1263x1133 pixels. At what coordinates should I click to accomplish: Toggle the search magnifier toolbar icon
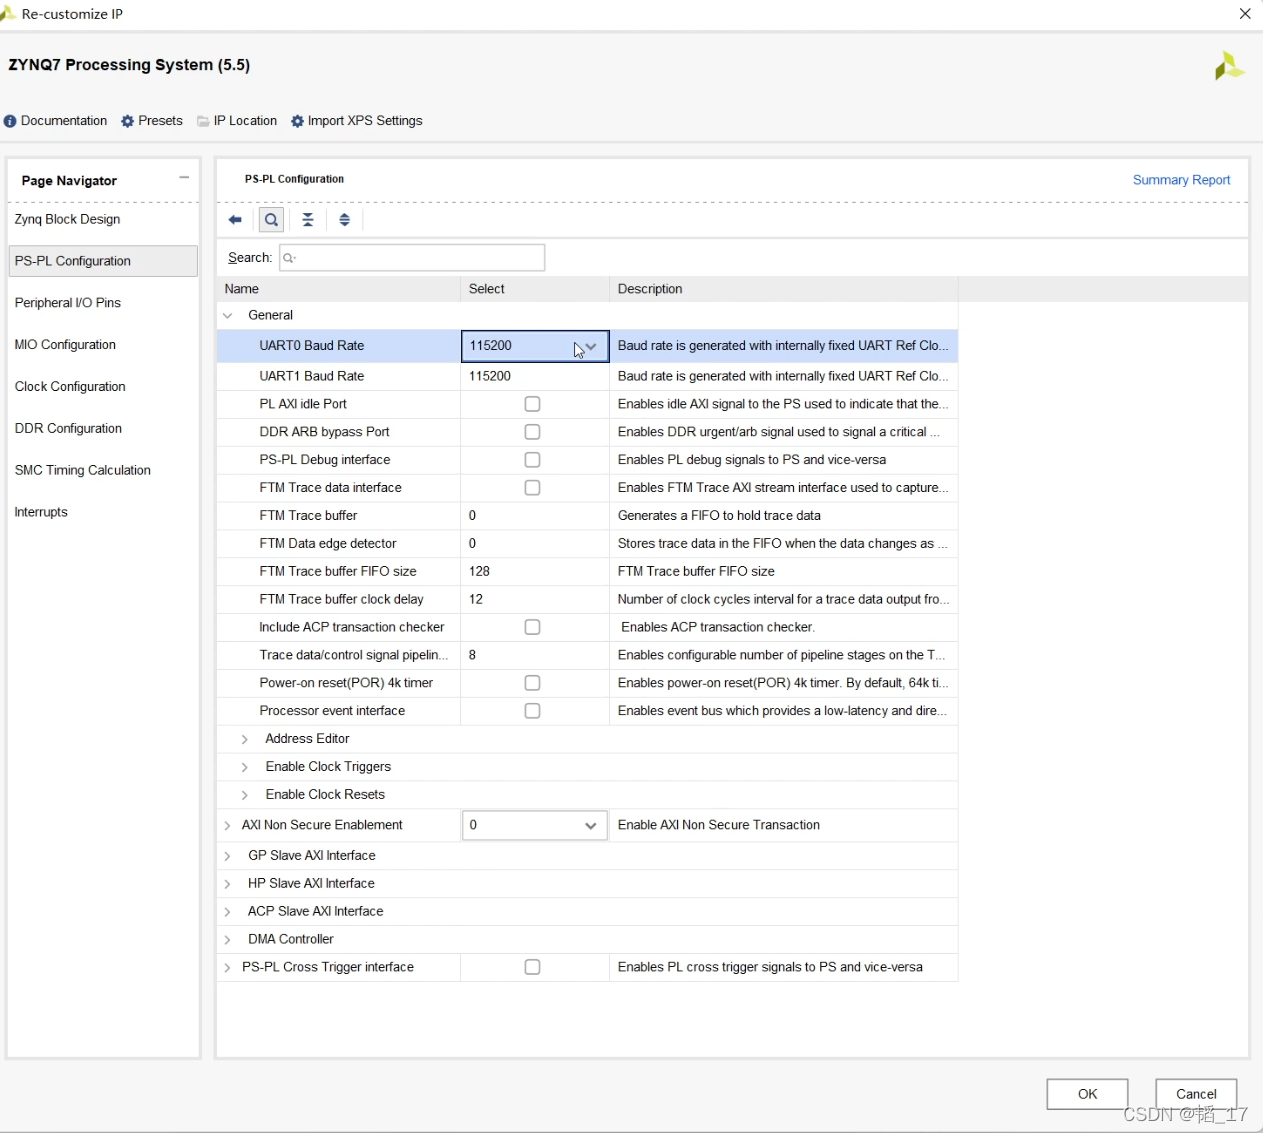point(271,220)
